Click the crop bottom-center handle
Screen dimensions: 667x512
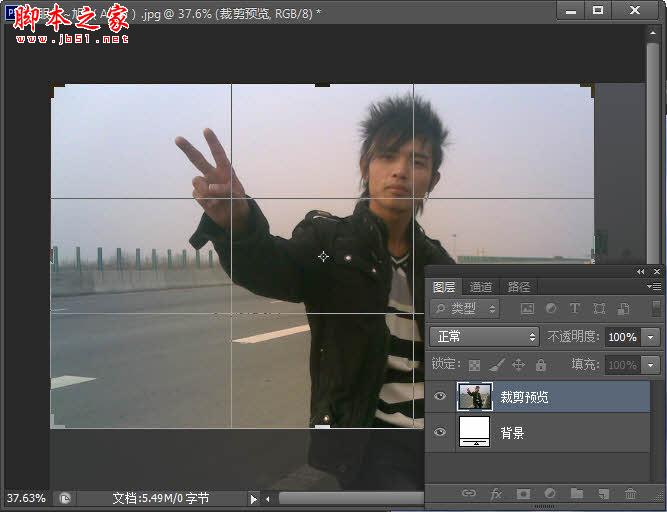(322, 427)
